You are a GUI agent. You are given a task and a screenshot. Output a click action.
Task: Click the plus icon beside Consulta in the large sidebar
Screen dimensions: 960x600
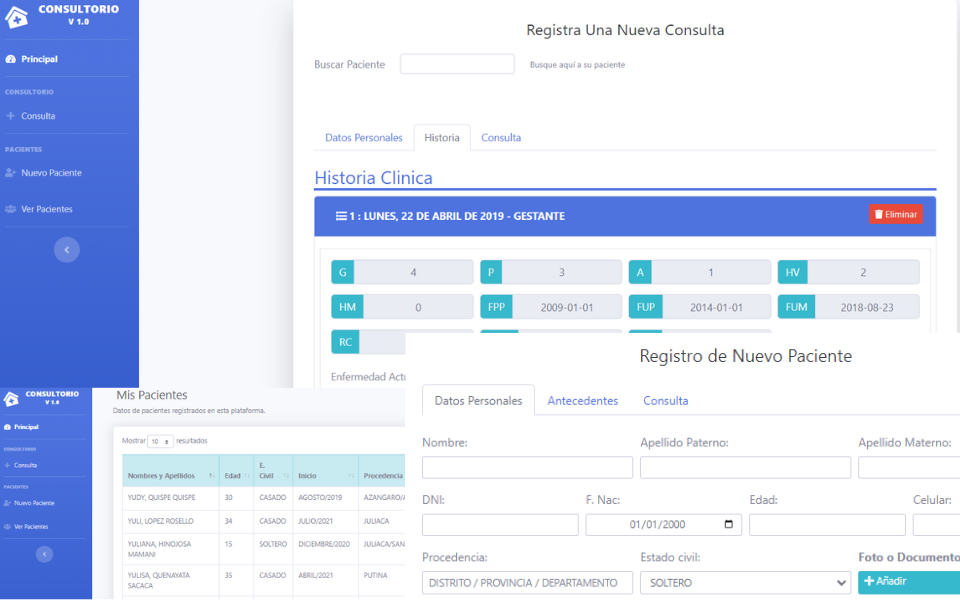(11, 116)
